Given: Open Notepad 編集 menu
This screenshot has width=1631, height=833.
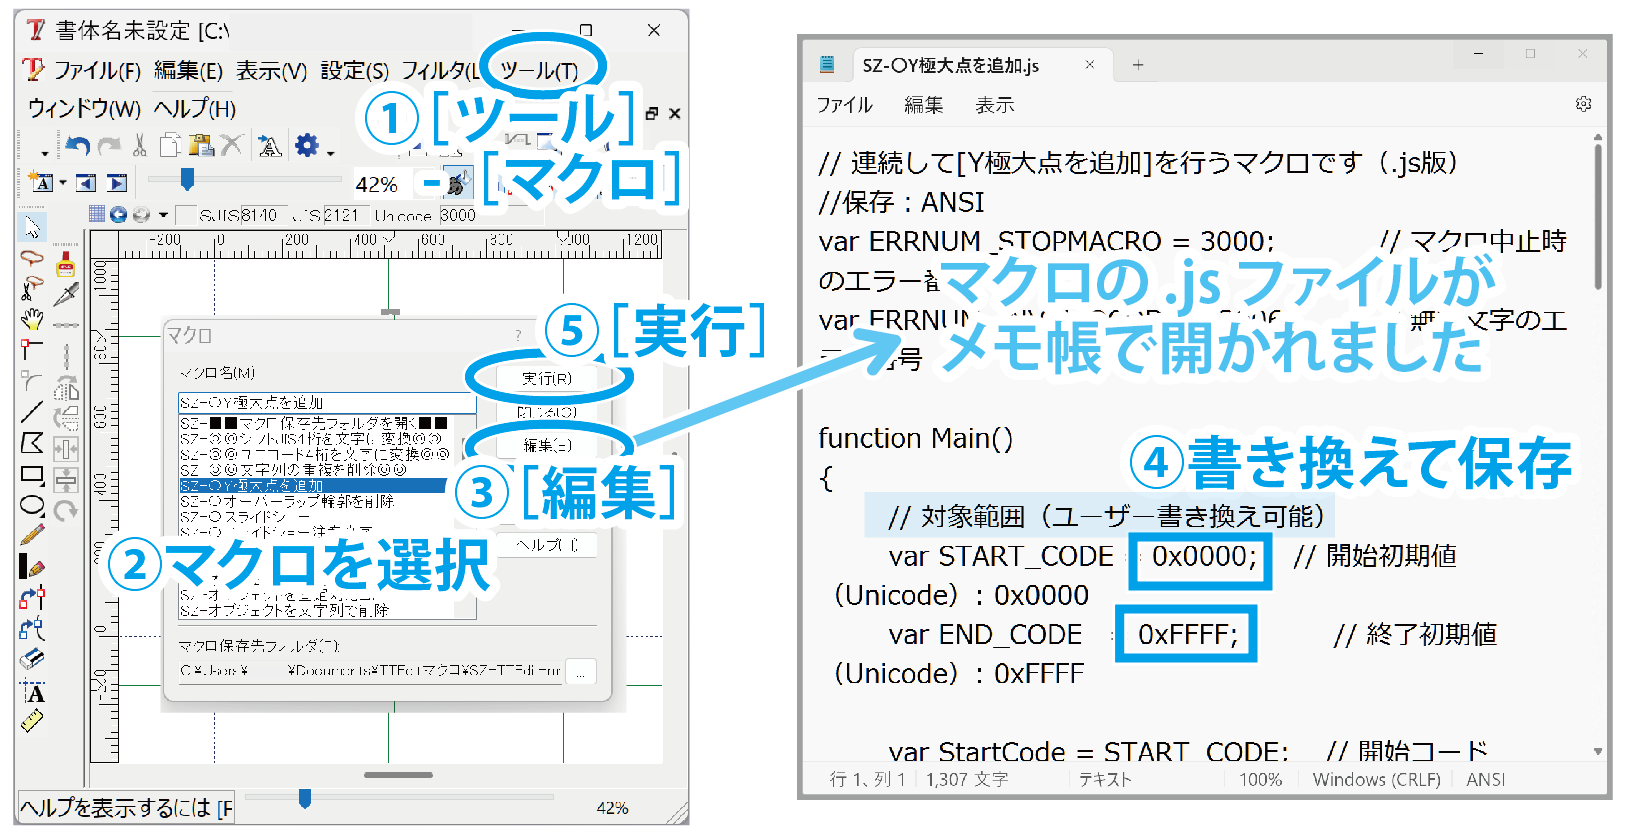Looking at the screenshot, I should click(x=922, y=105).
